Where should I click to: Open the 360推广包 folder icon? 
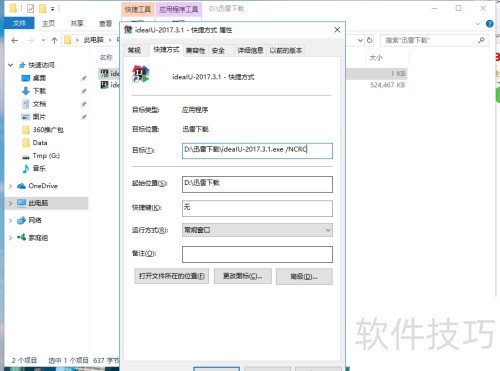pyautogui.click(x=26, y=130)
